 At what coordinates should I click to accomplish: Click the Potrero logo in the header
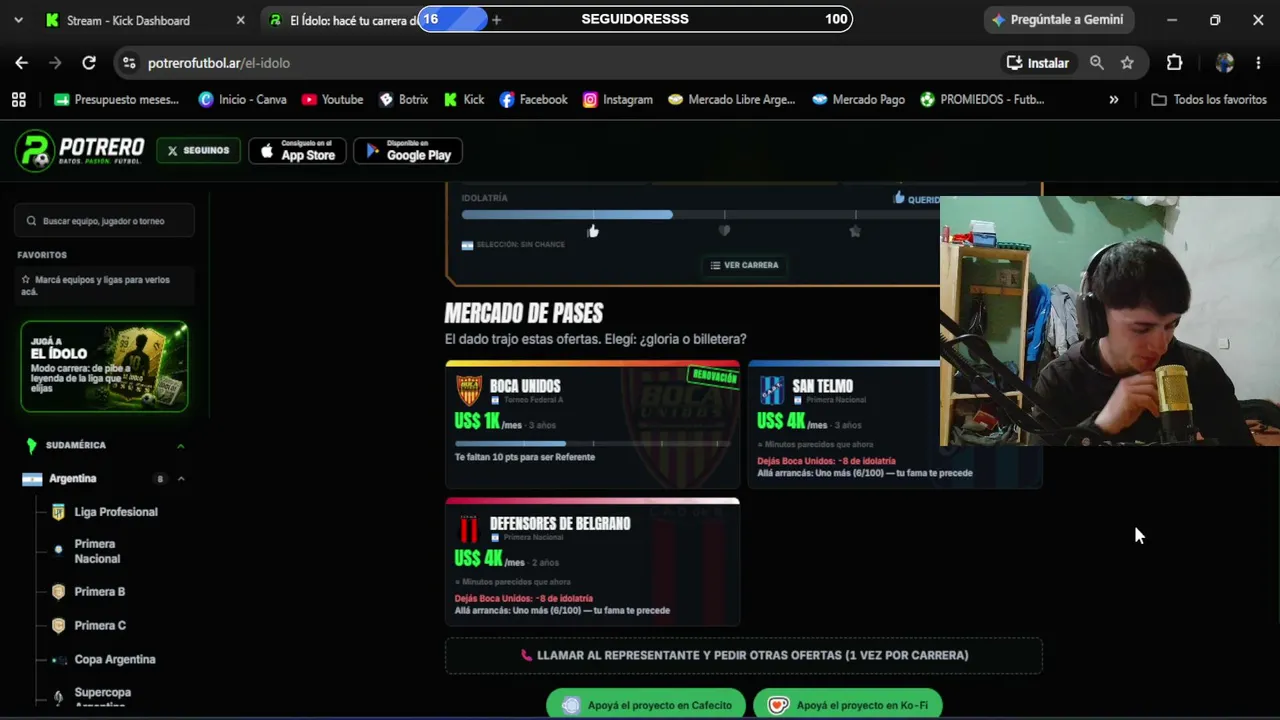tap(80, 151)
